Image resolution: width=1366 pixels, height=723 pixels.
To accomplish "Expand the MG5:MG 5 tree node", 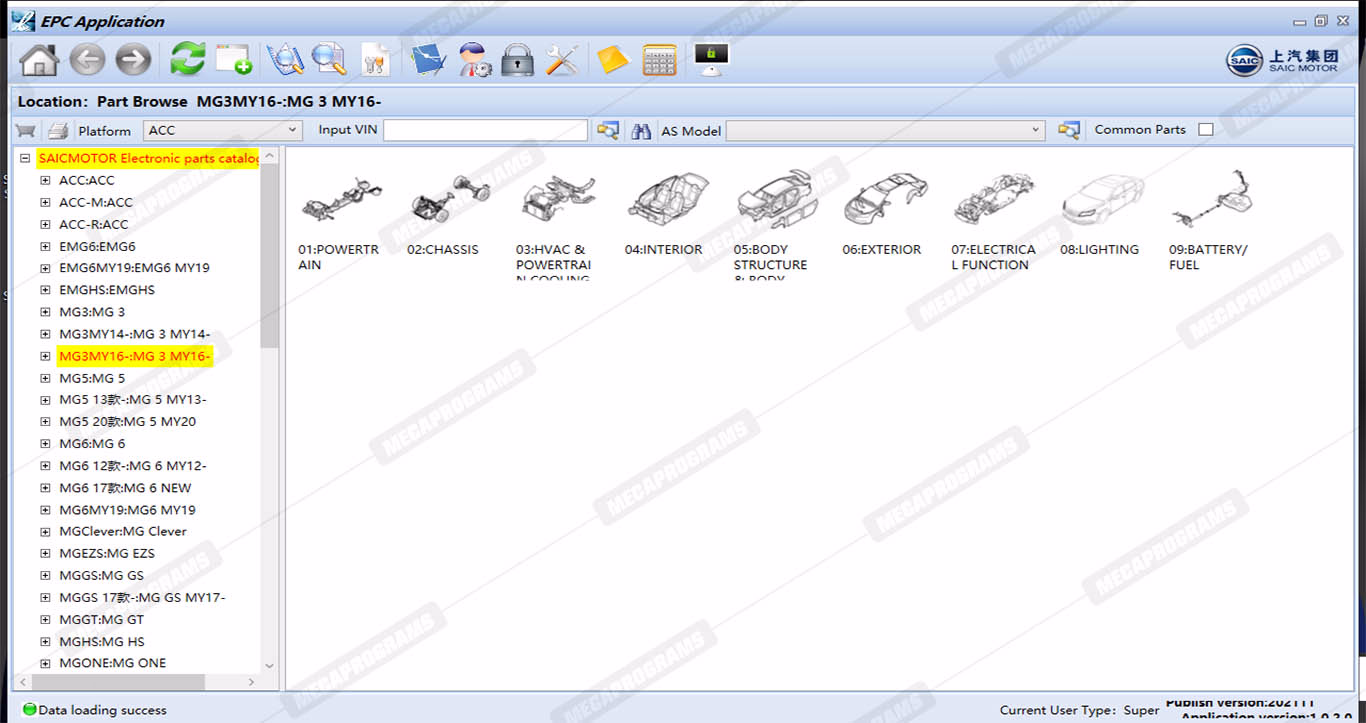I will [x=45, y=378].
